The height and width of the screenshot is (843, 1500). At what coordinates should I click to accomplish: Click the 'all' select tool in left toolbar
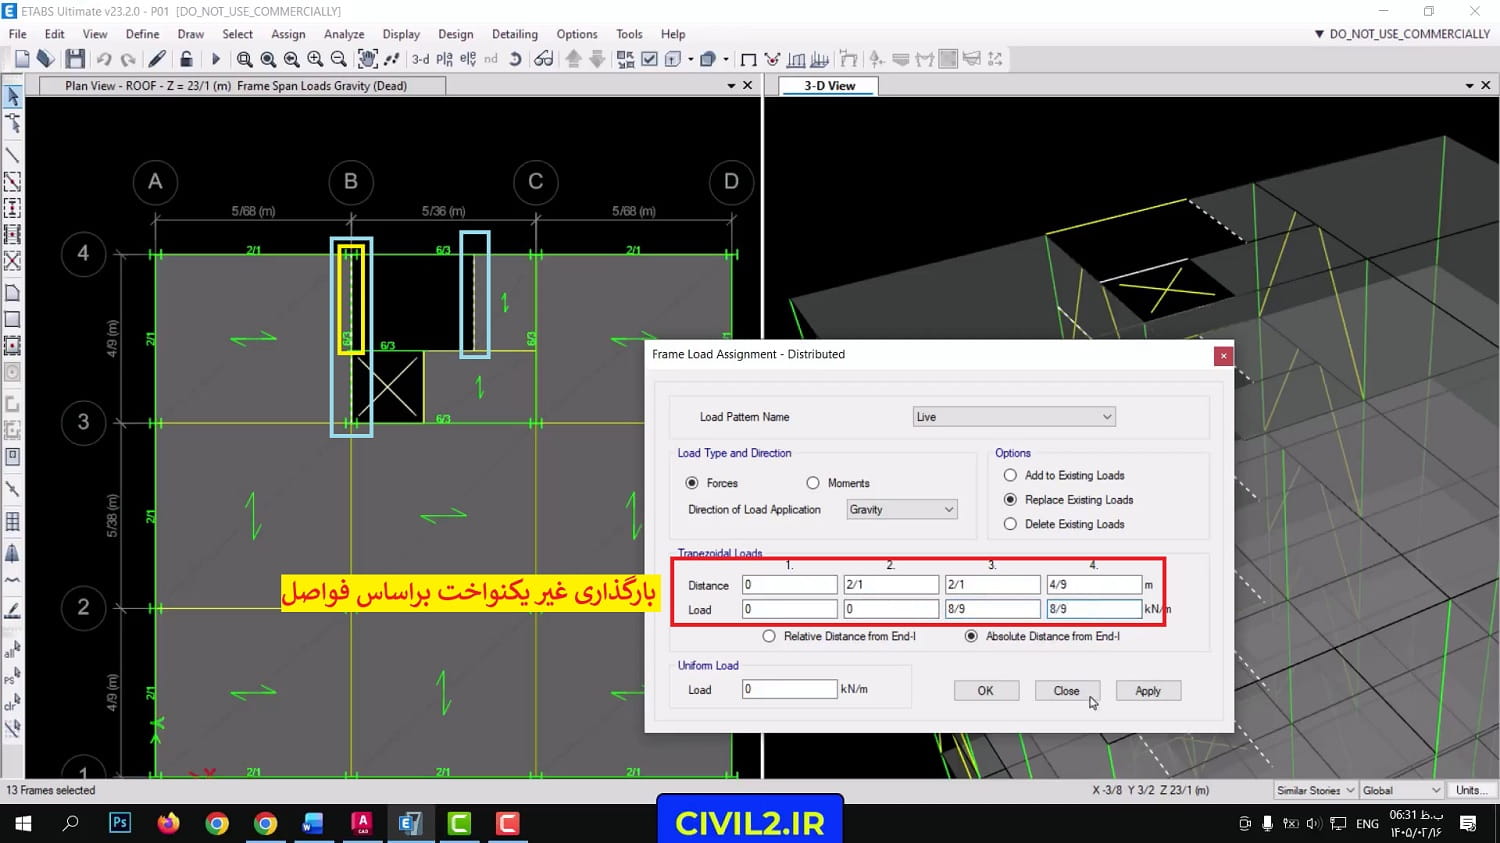coord(12,650)
